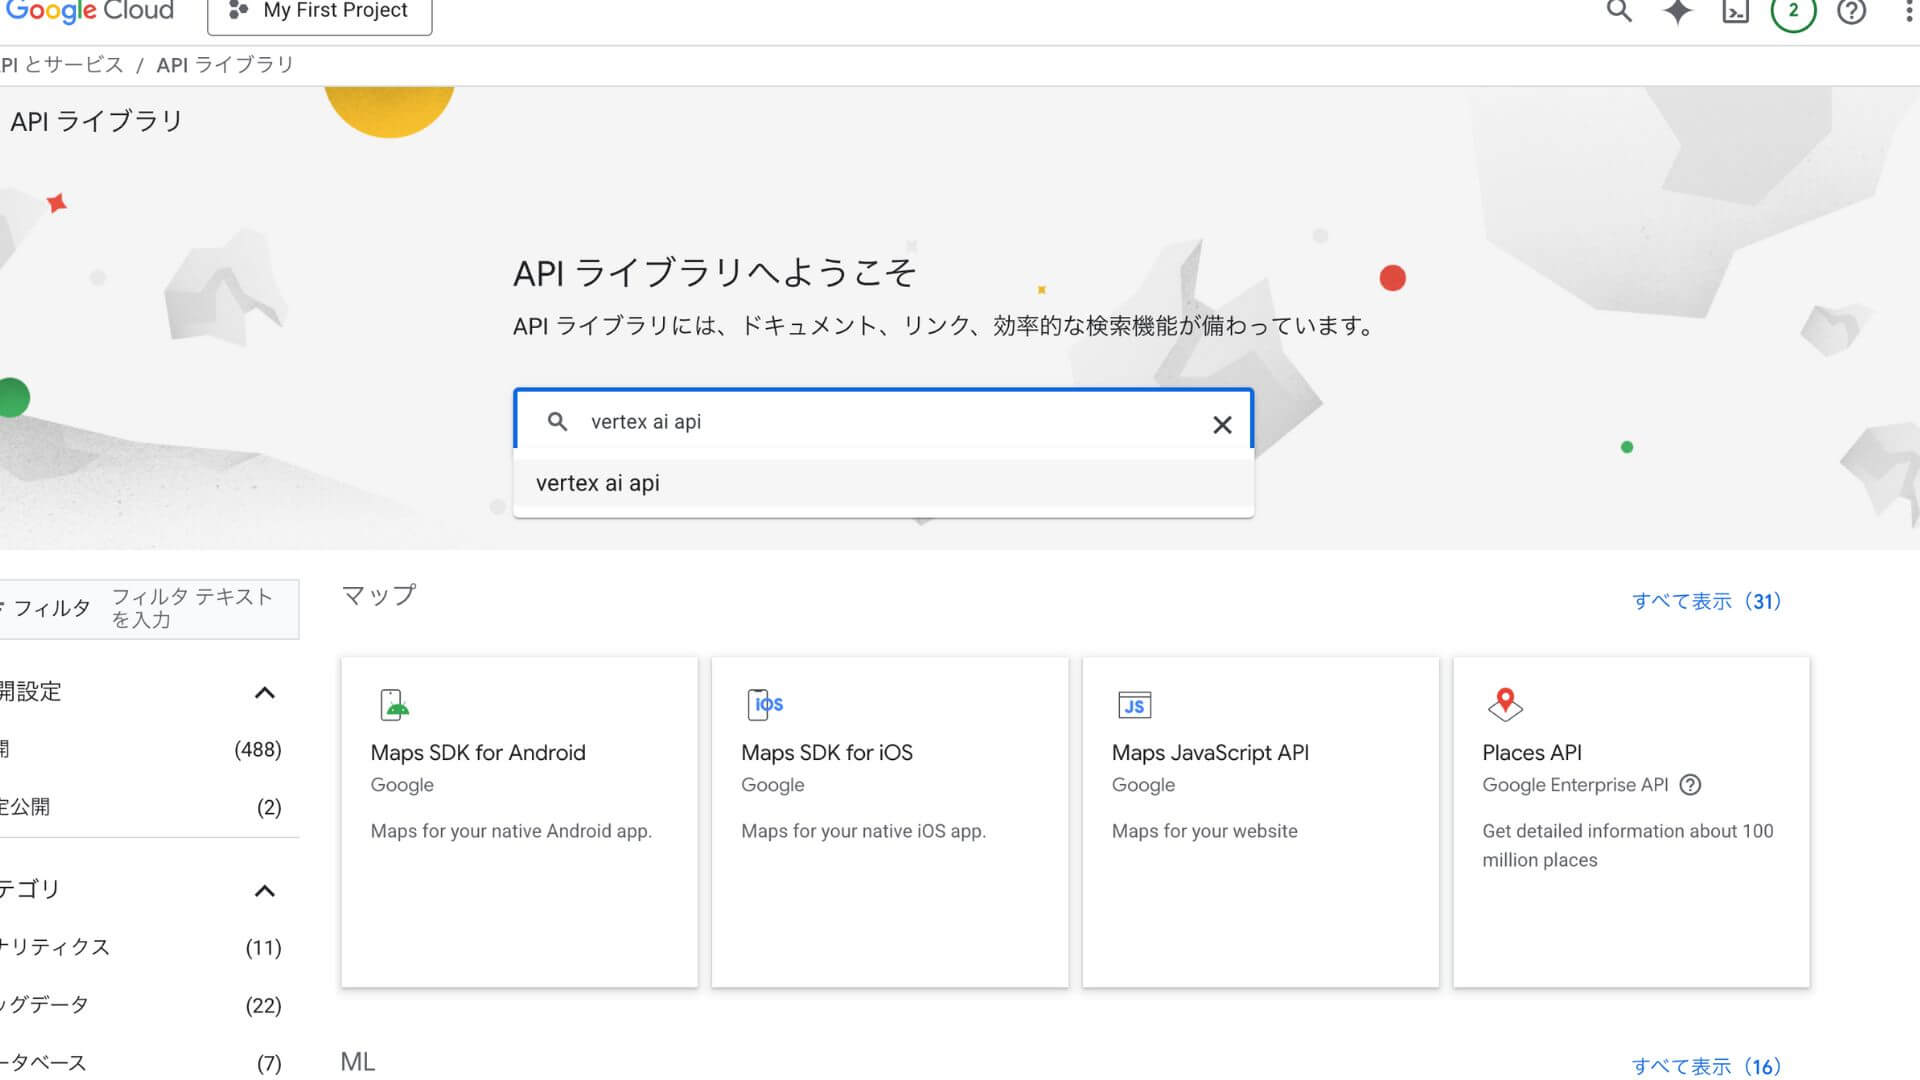
Task: Open the more options kebab menu
Action: coord(1910,12)
